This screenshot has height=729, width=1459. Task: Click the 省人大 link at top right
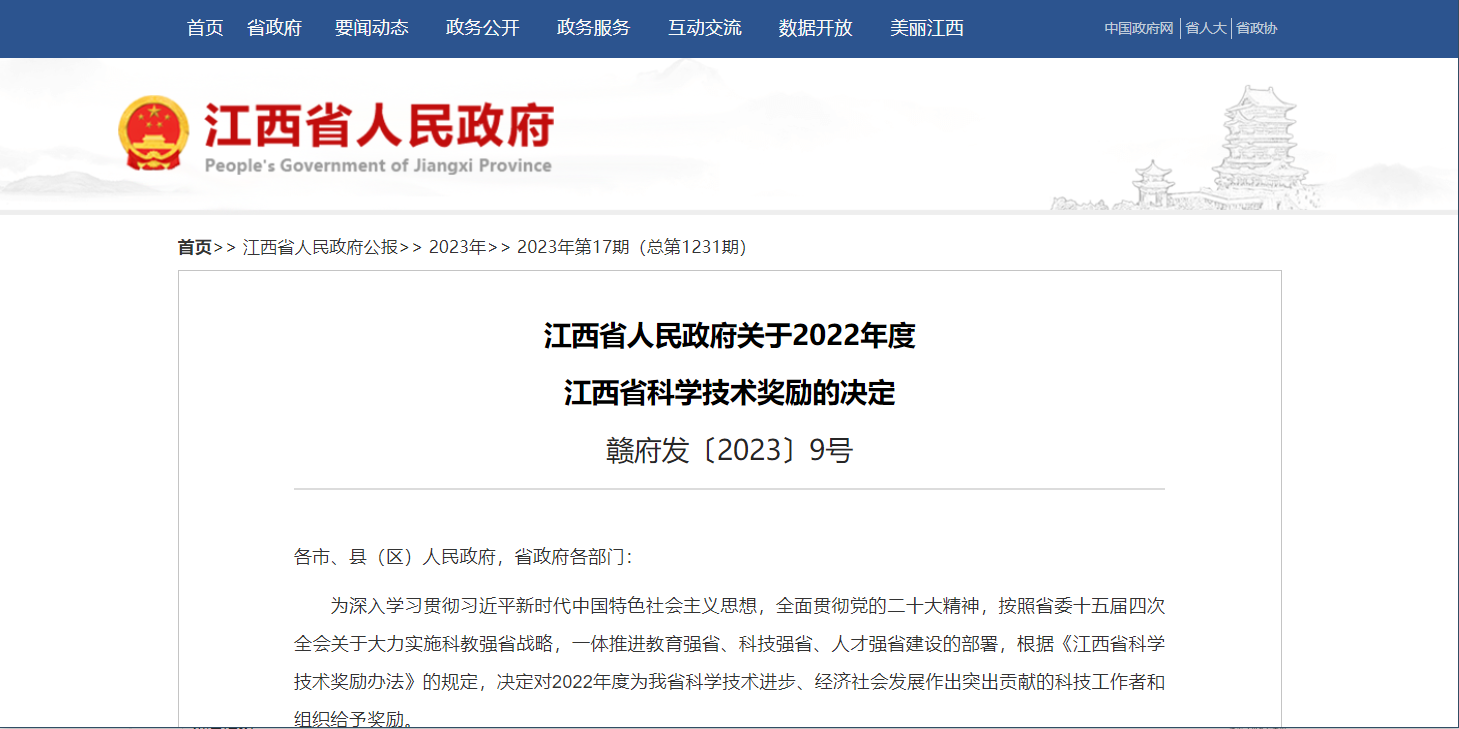(1205, 28)
